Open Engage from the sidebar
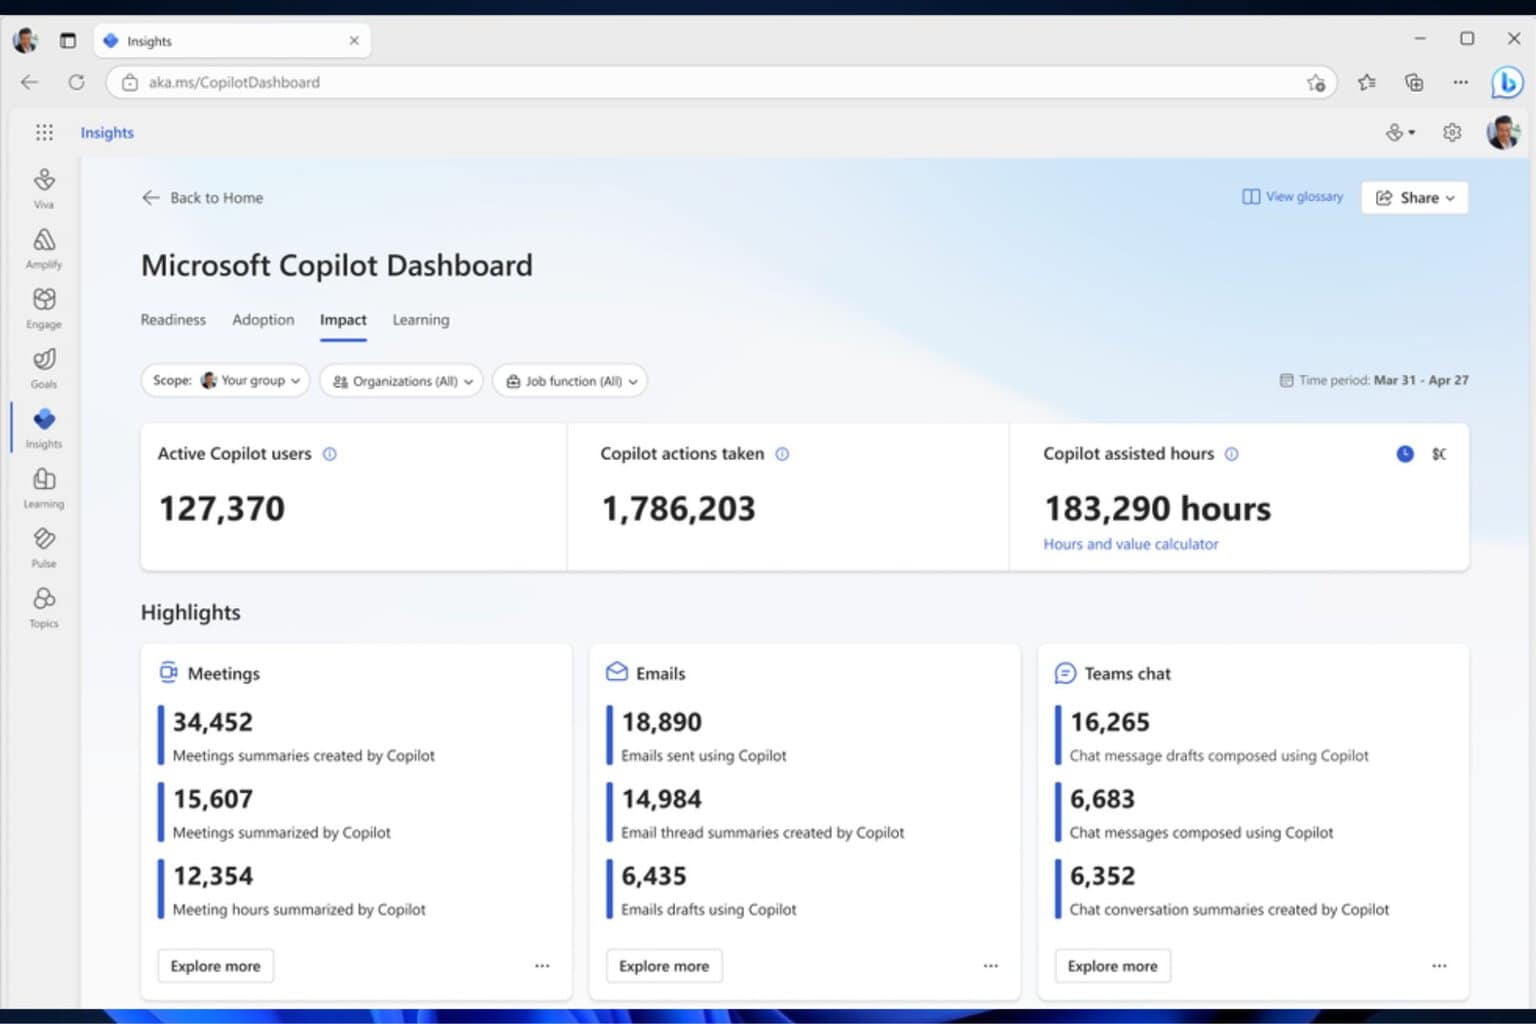 [44, 308]
